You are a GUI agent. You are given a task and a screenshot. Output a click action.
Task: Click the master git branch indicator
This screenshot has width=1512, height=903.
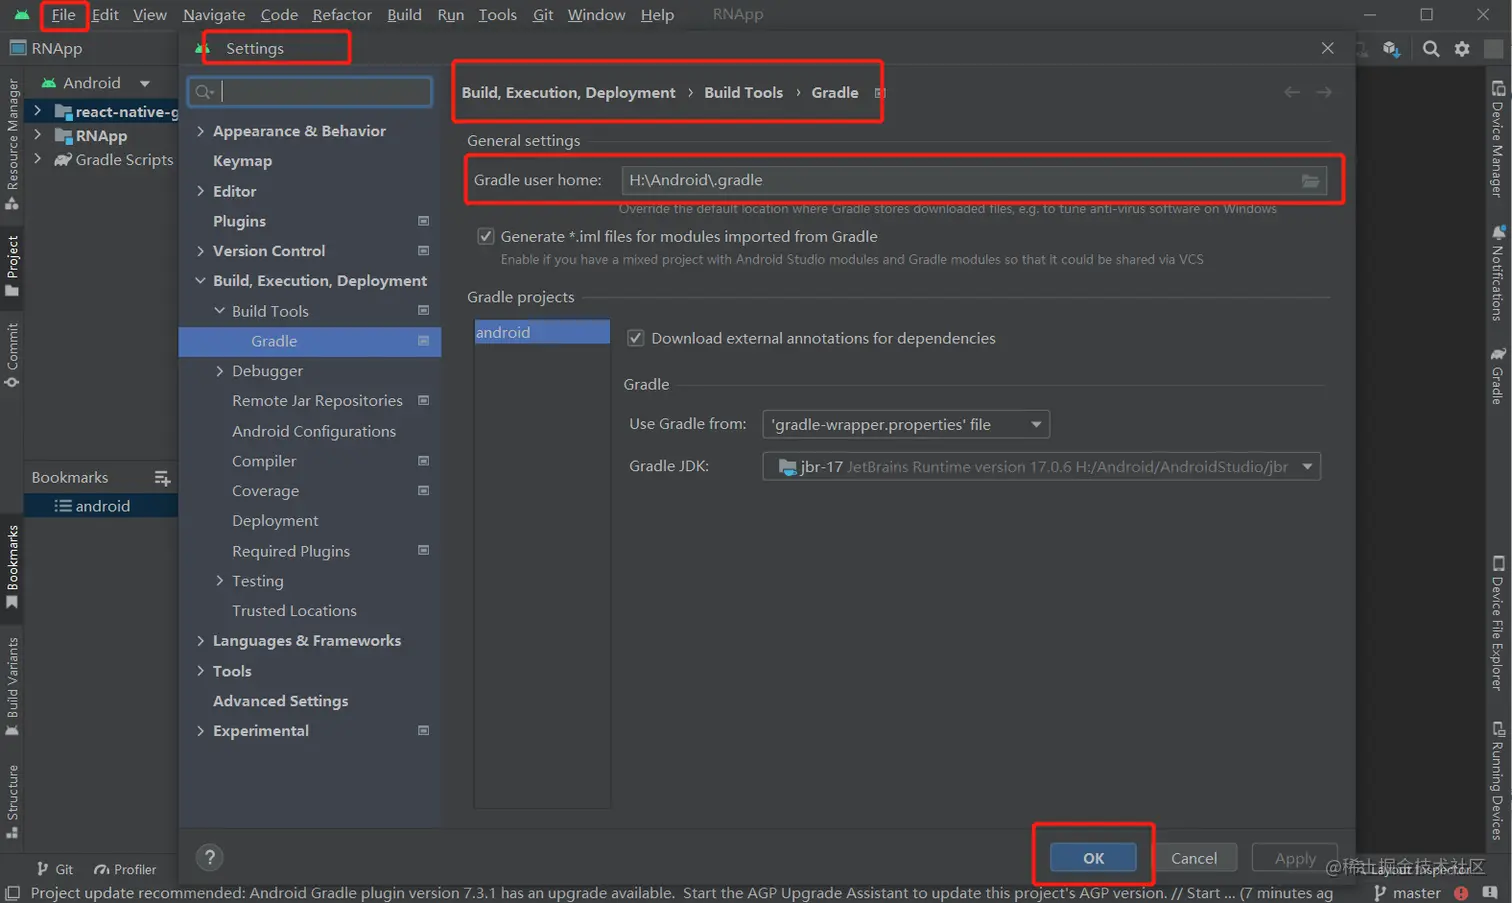pyautogui.click(x=1407, y=893)
